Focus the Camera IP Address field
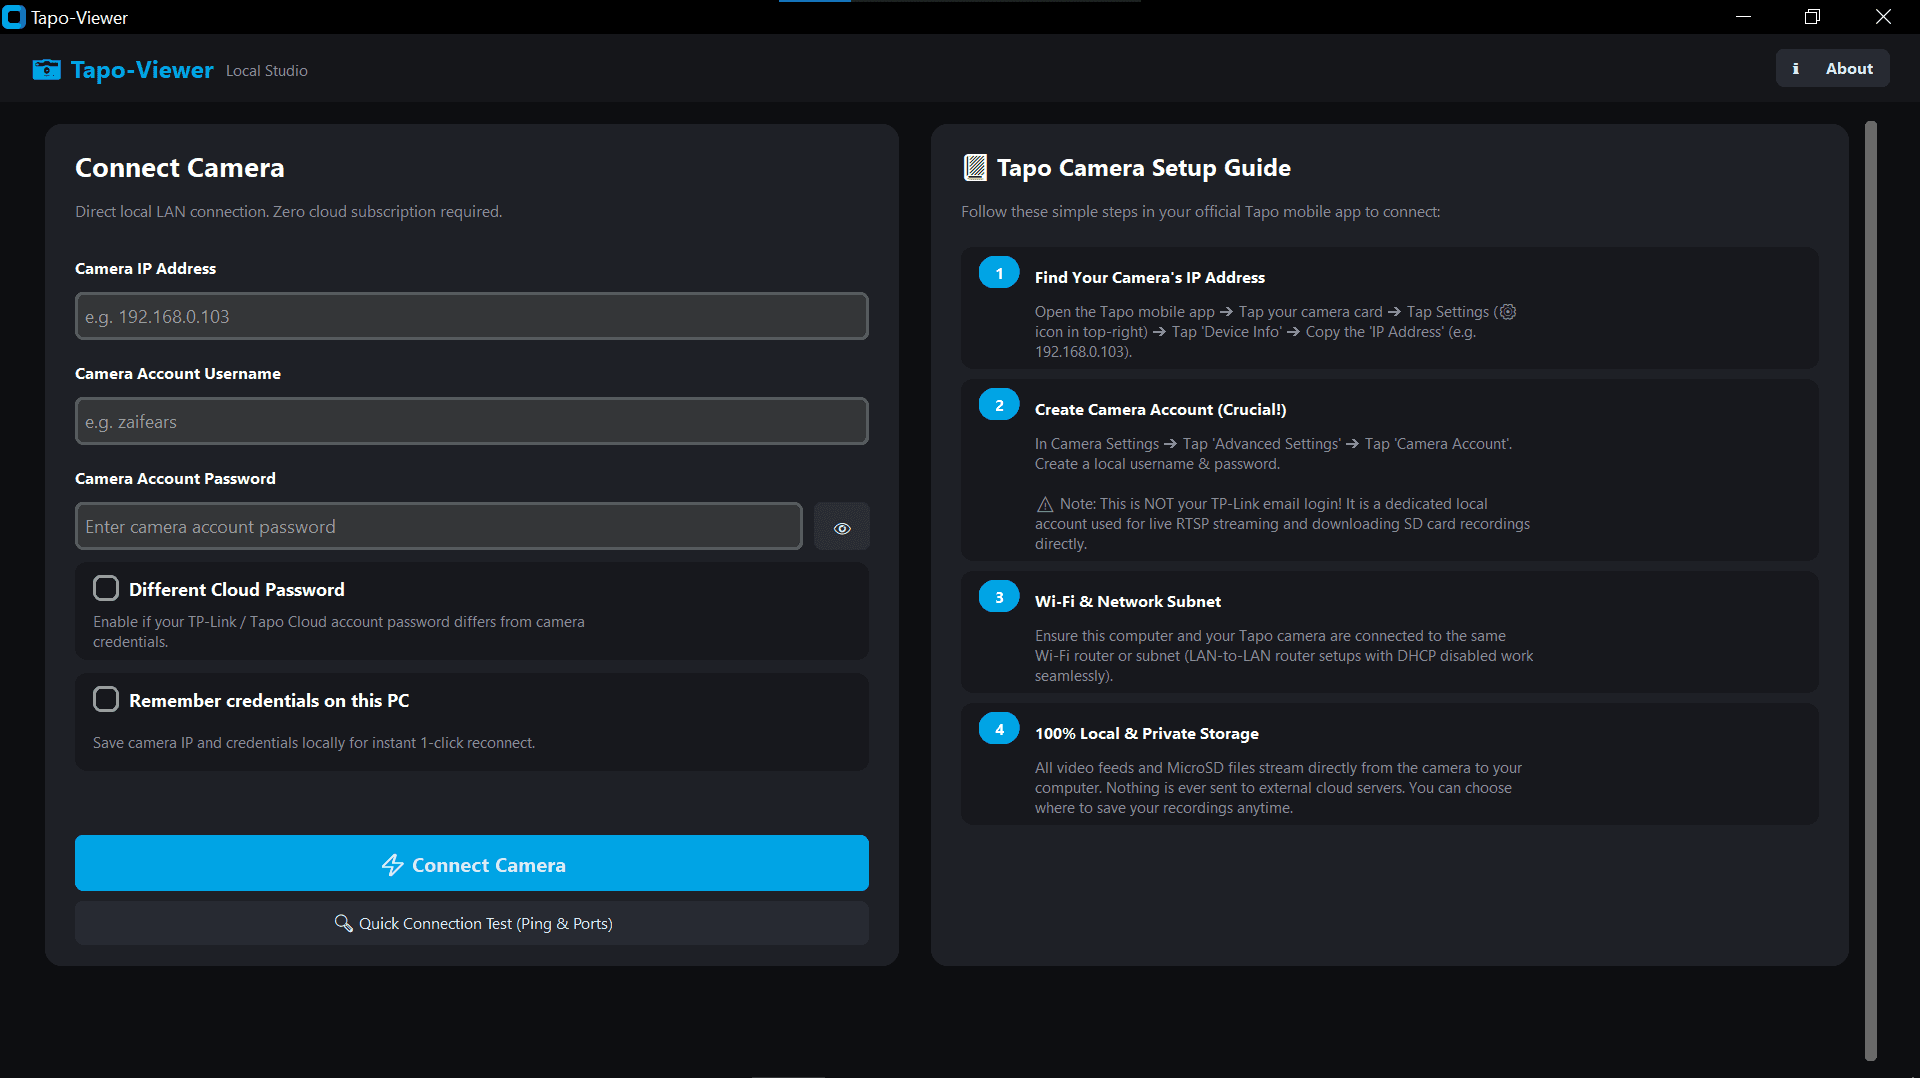The image size is (1920, 1078). coord(472,316)
